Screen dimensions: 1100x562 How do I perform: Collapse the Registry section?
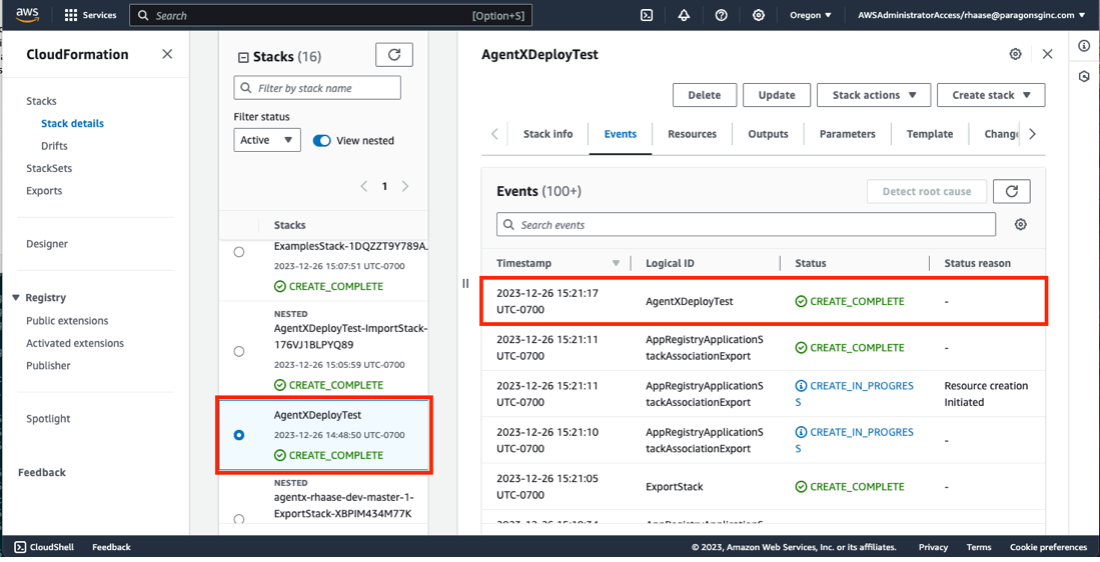(15, 297)
